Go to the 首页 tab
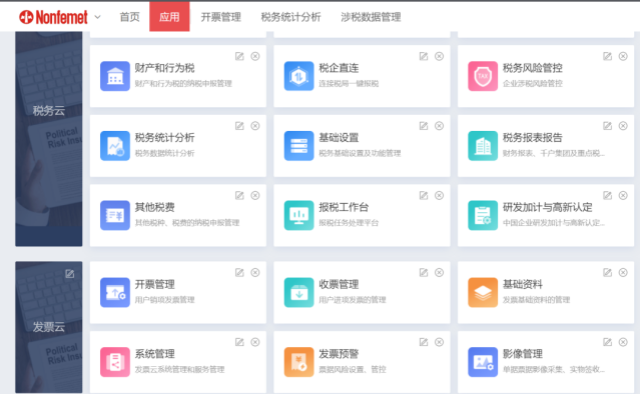Screen dimensions: 640x394 click(129, 17)
